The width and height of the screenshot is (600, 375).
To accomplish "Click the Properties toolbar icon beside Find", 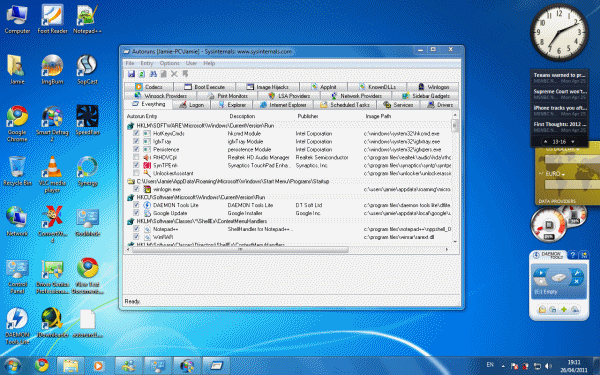I will pos(163,74).
